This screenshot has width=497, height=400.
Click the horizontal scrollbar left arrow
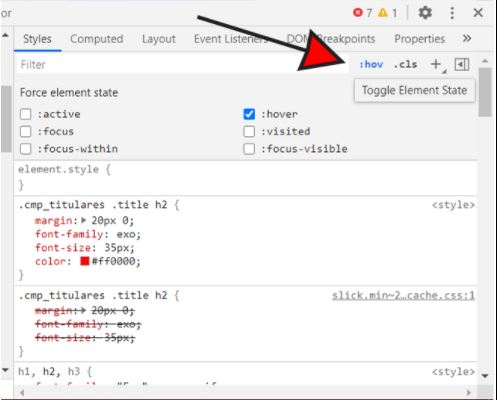22,393
